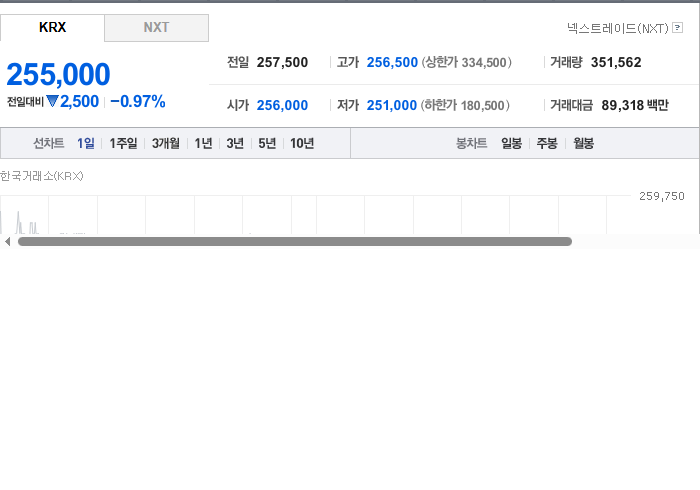Click the 넥스트레이드(NXT) label
700x490 pixels.
pyautogui.click(x=618, y=28)
